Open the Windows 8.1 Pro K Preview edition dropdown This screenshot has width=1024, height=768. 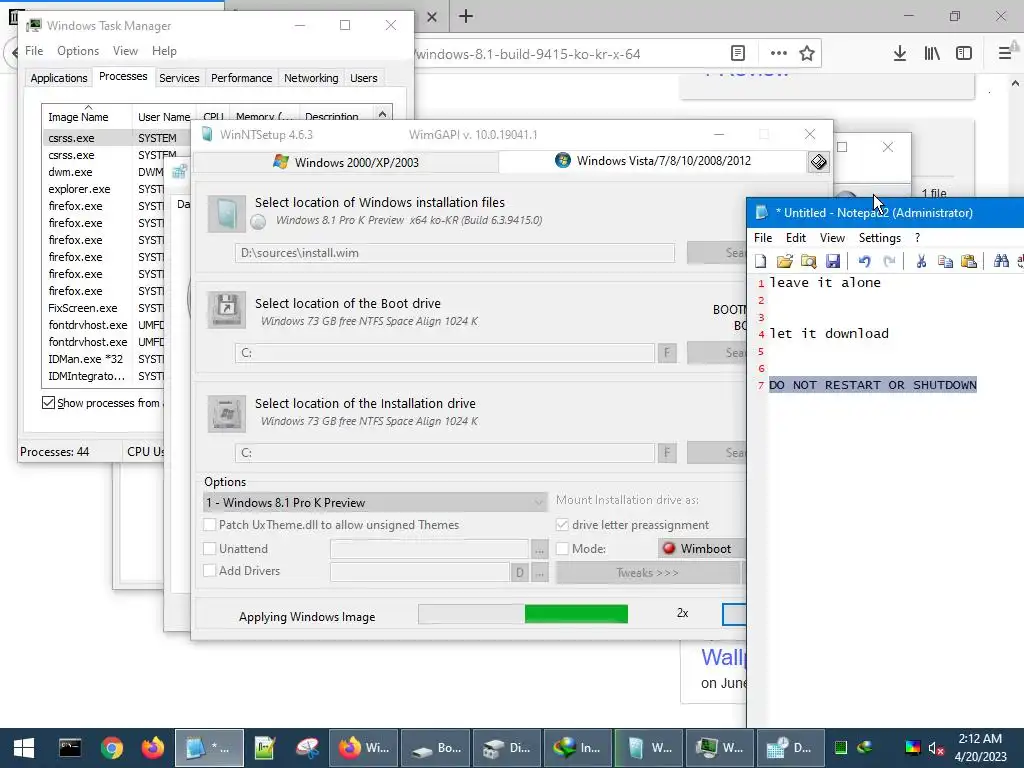[375, 502]
